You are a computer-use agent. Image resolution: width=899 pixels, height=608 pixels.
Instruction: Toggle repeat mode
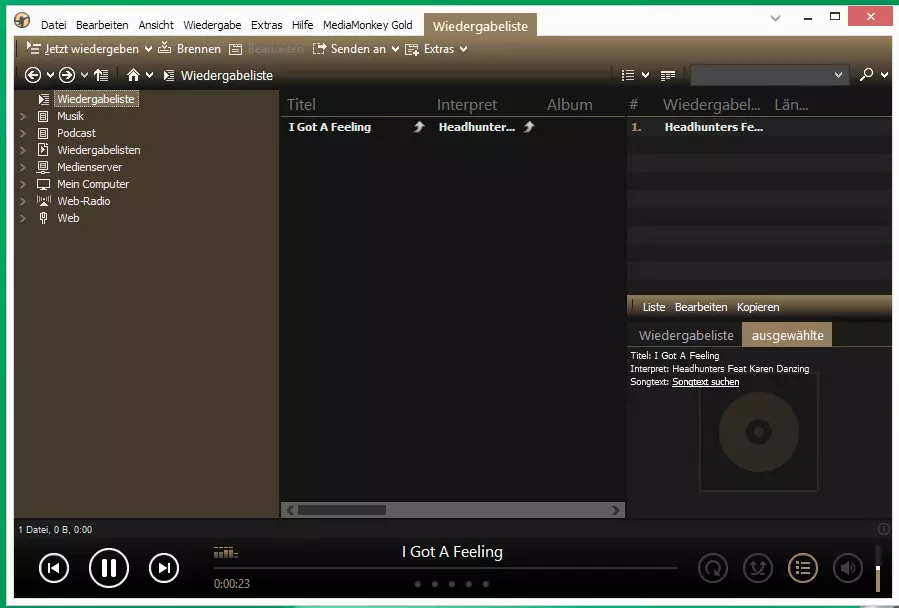(x=713, y=568)
